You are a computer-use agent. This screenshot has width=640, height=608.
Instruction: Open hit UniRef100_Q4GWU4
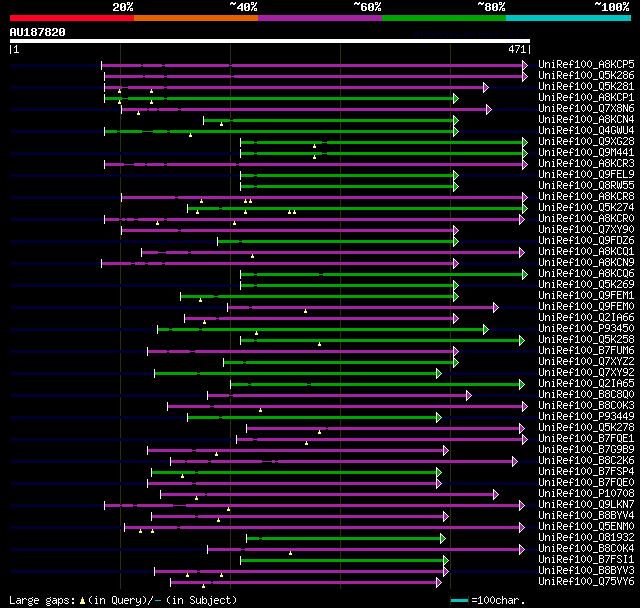(x=586, y=131)
